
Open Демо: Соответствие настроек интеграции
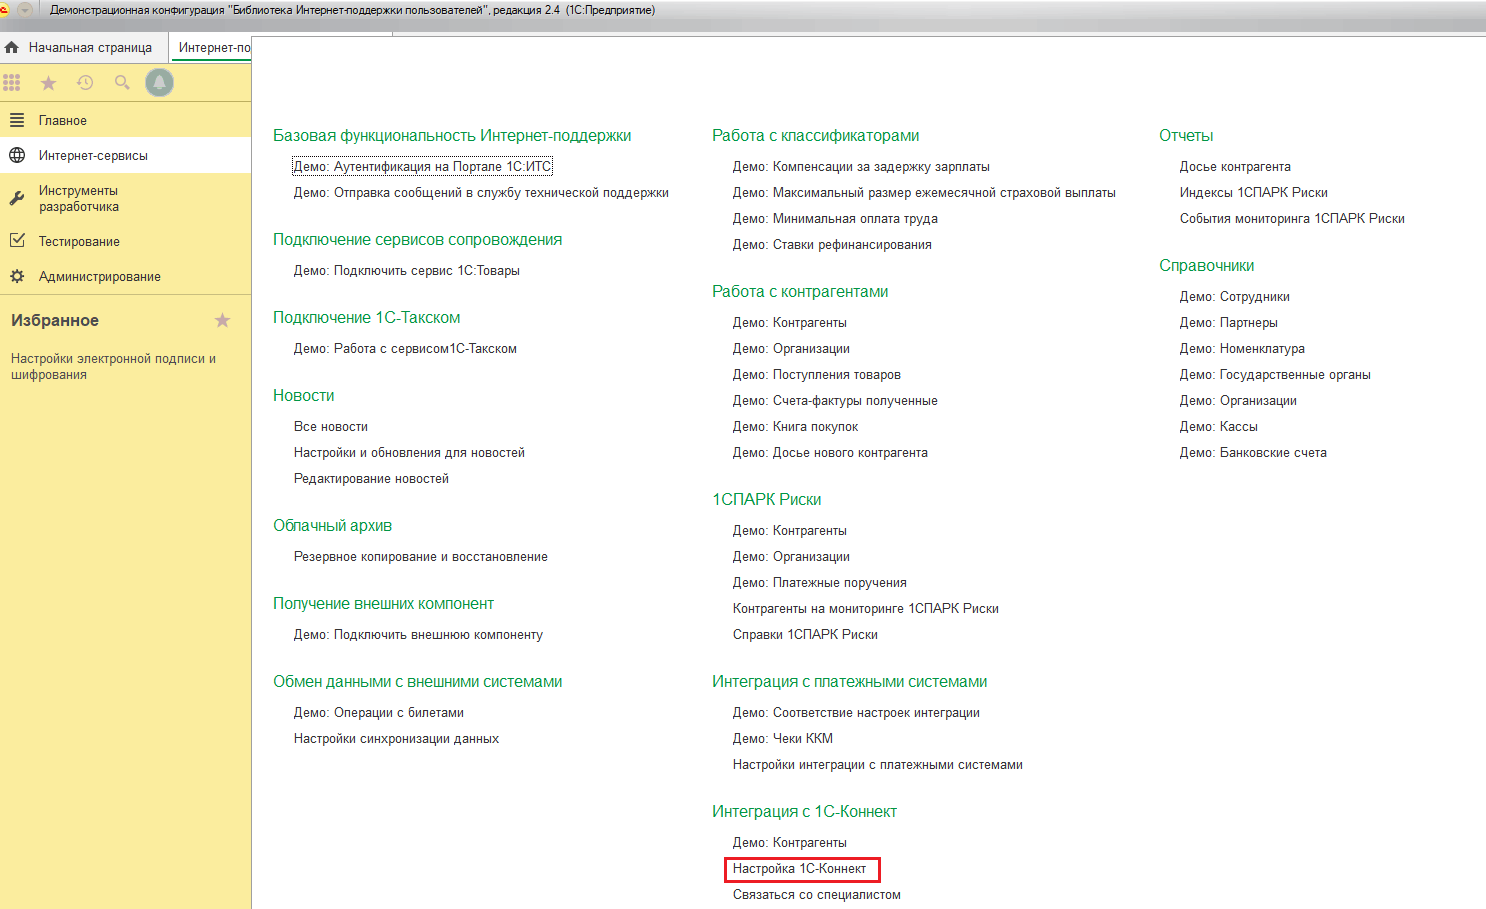(856, 712)
